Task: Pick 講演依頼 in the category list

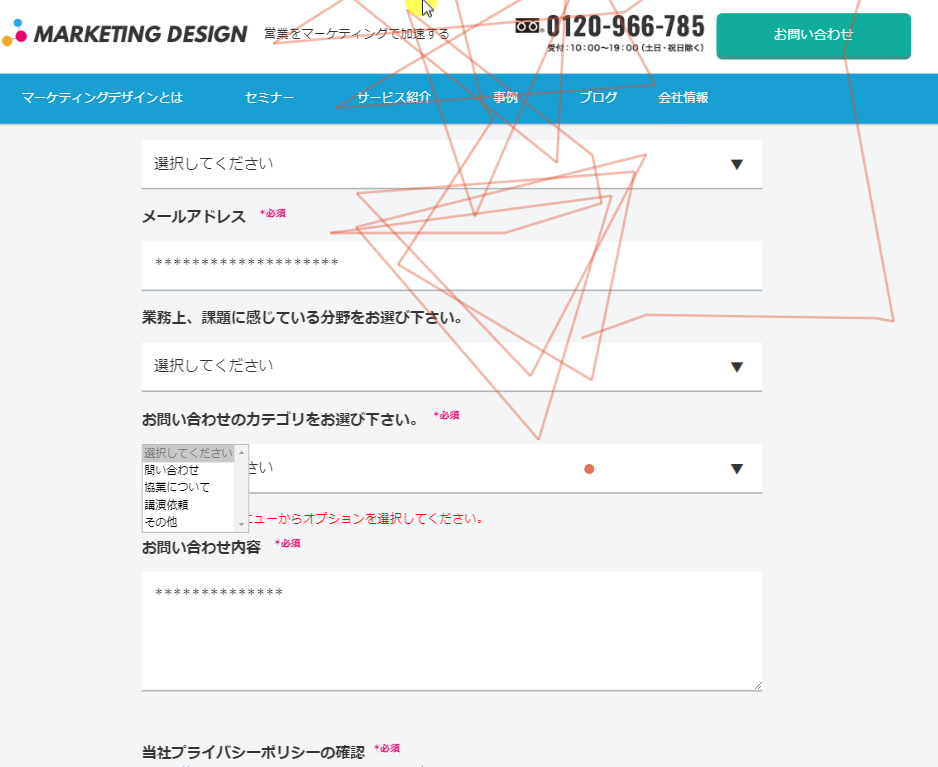Action: [166, 504]
